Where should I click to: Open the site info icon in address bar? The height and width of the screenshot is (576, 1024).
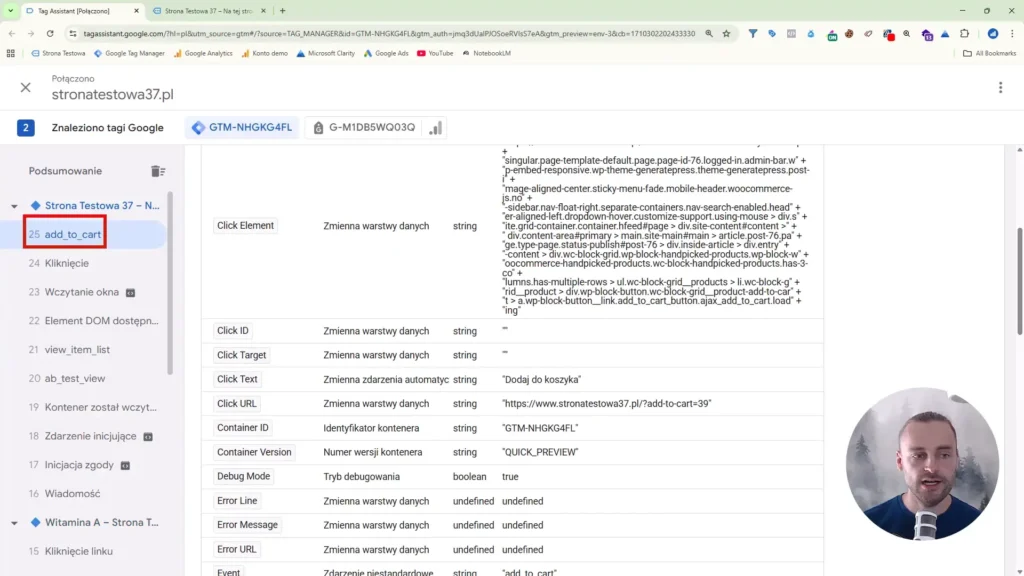pos(72,33)
